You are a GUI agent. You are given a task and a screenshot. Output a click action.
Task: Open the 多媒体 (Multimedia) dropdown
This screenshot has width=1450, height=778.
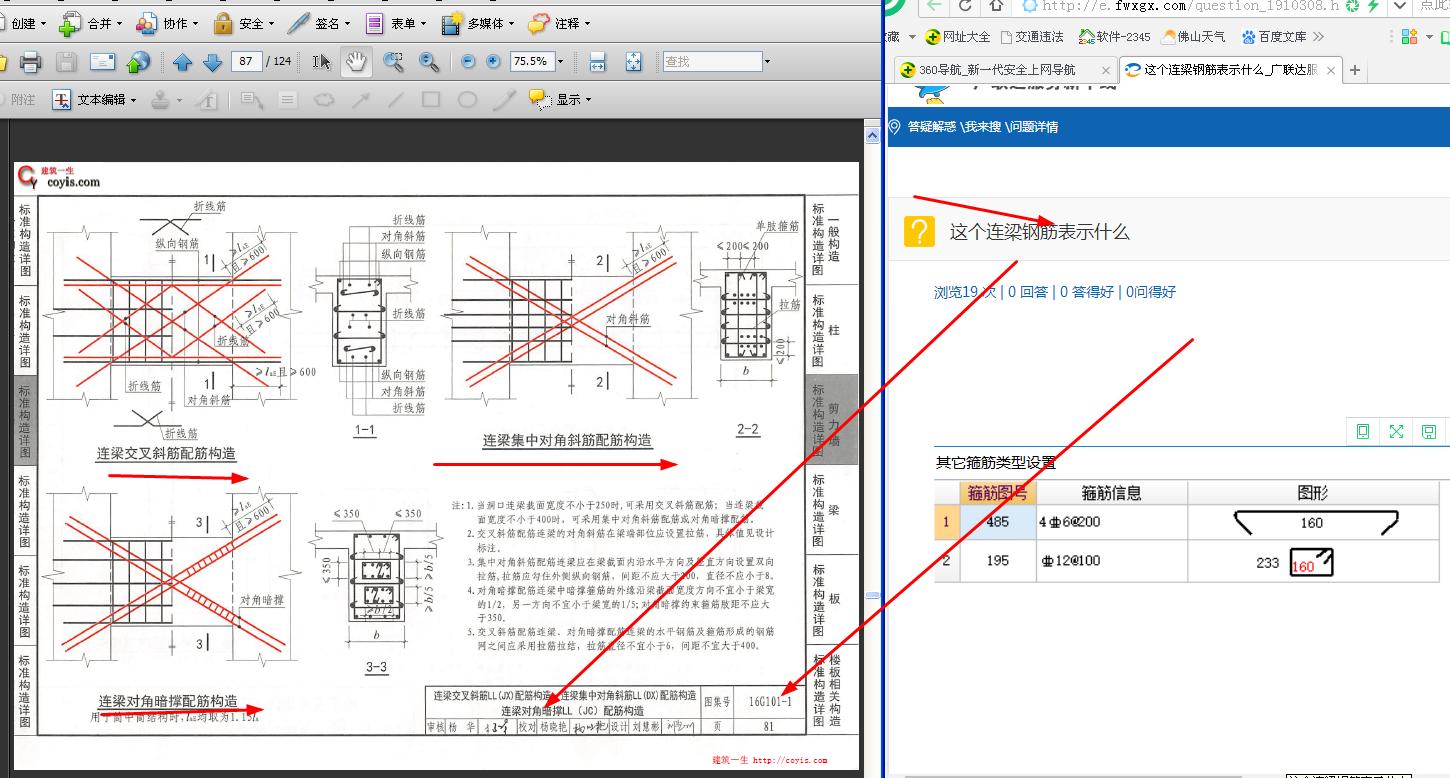point(478,23)
